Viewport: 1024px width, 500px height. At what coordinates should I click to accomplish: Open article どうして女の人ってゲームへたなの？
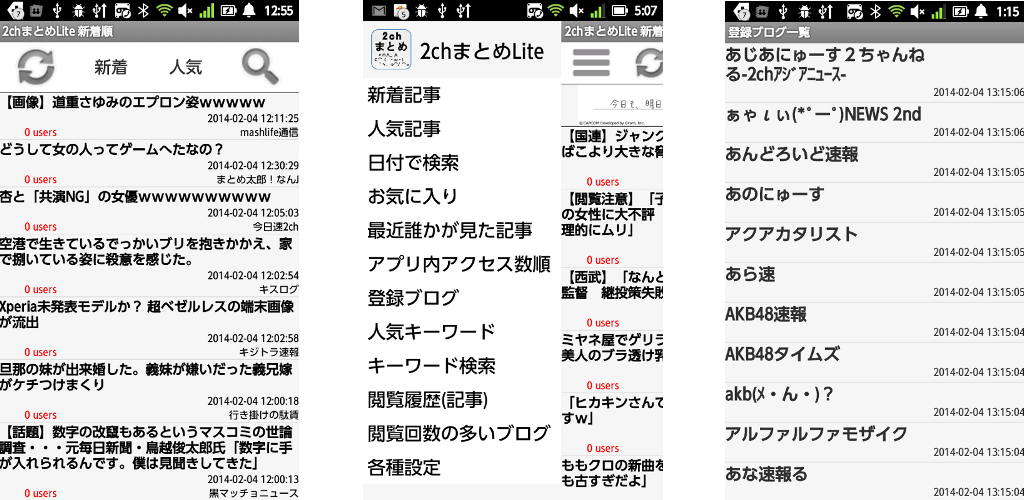coord(150,163)
